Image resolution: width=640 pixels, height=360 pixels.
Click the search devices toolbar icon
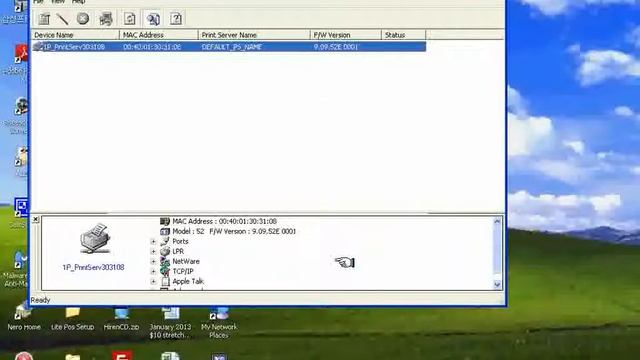coord(153,19)
